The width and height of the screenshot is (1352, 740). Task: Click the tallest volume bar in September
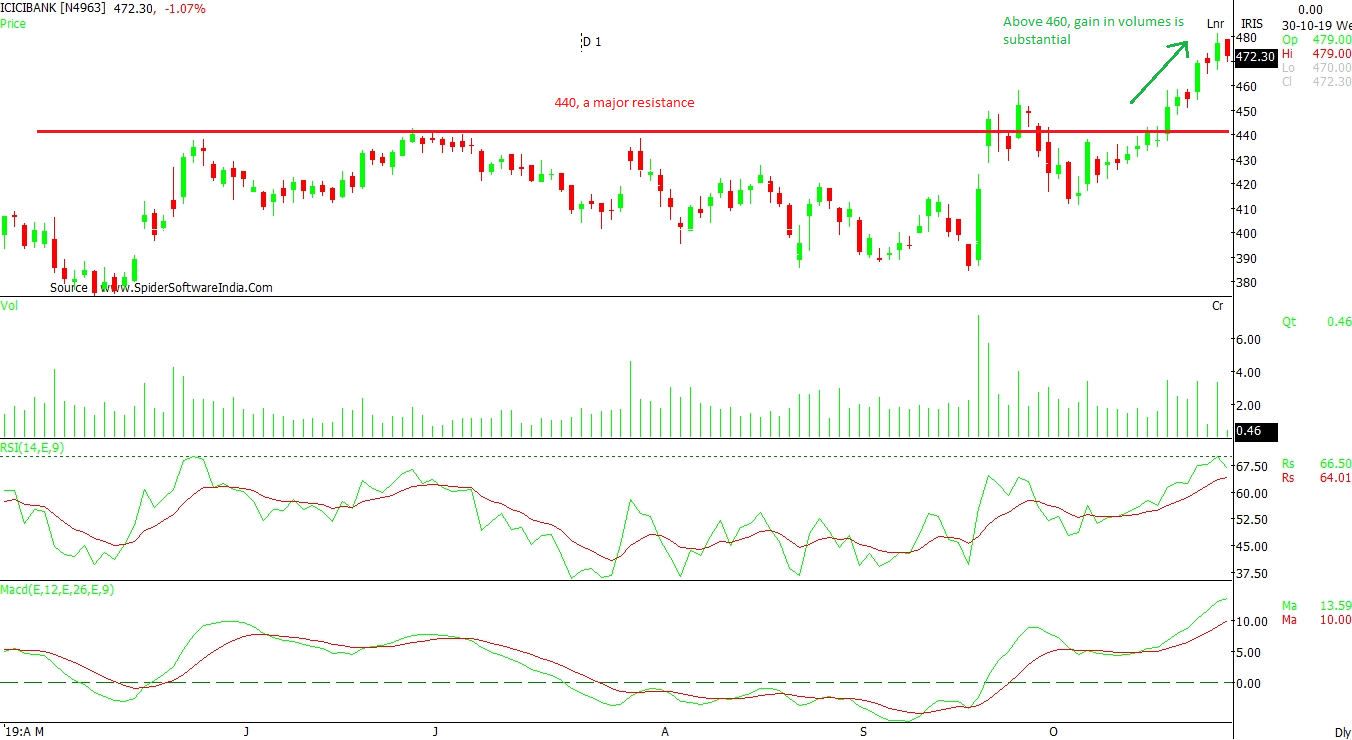(x=978, y=375)
